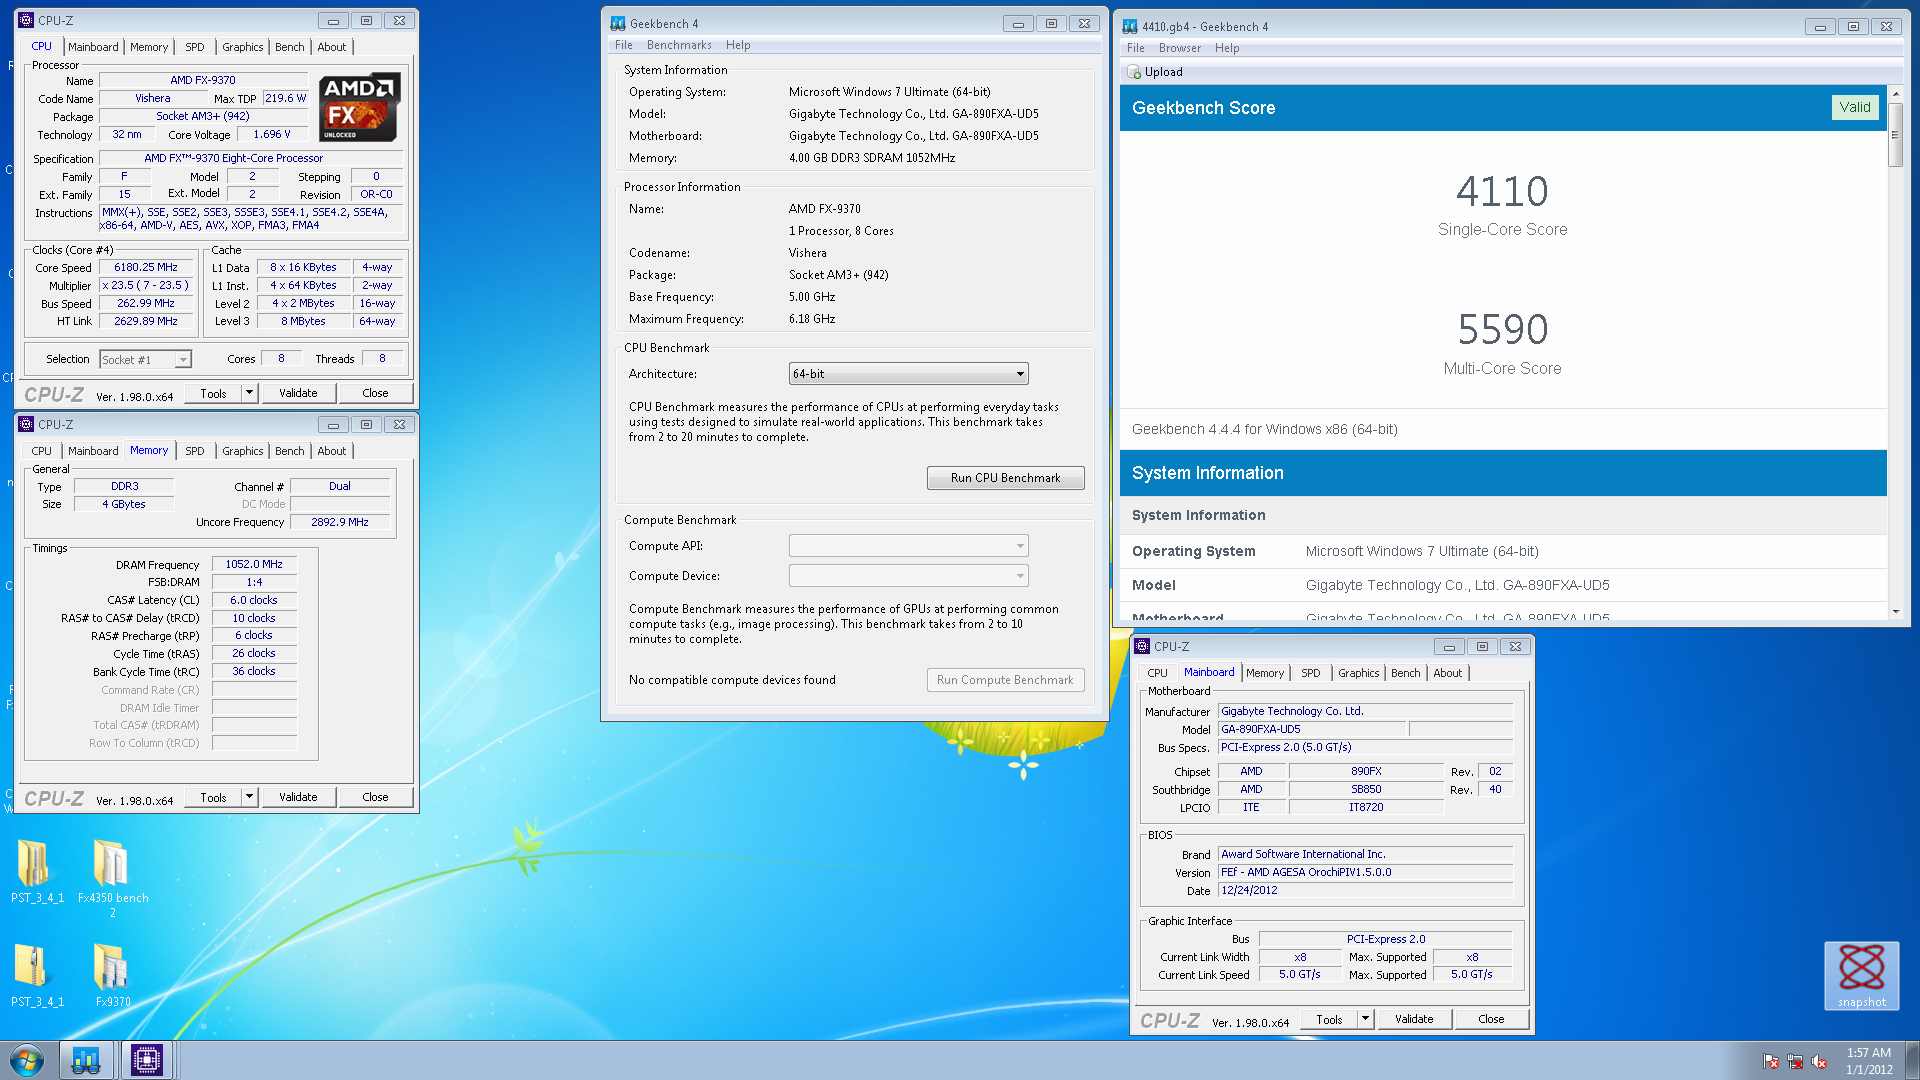Open the Compute API dropdown
This screenshot has width=1920, height=1080.
(x=908, y=546)
